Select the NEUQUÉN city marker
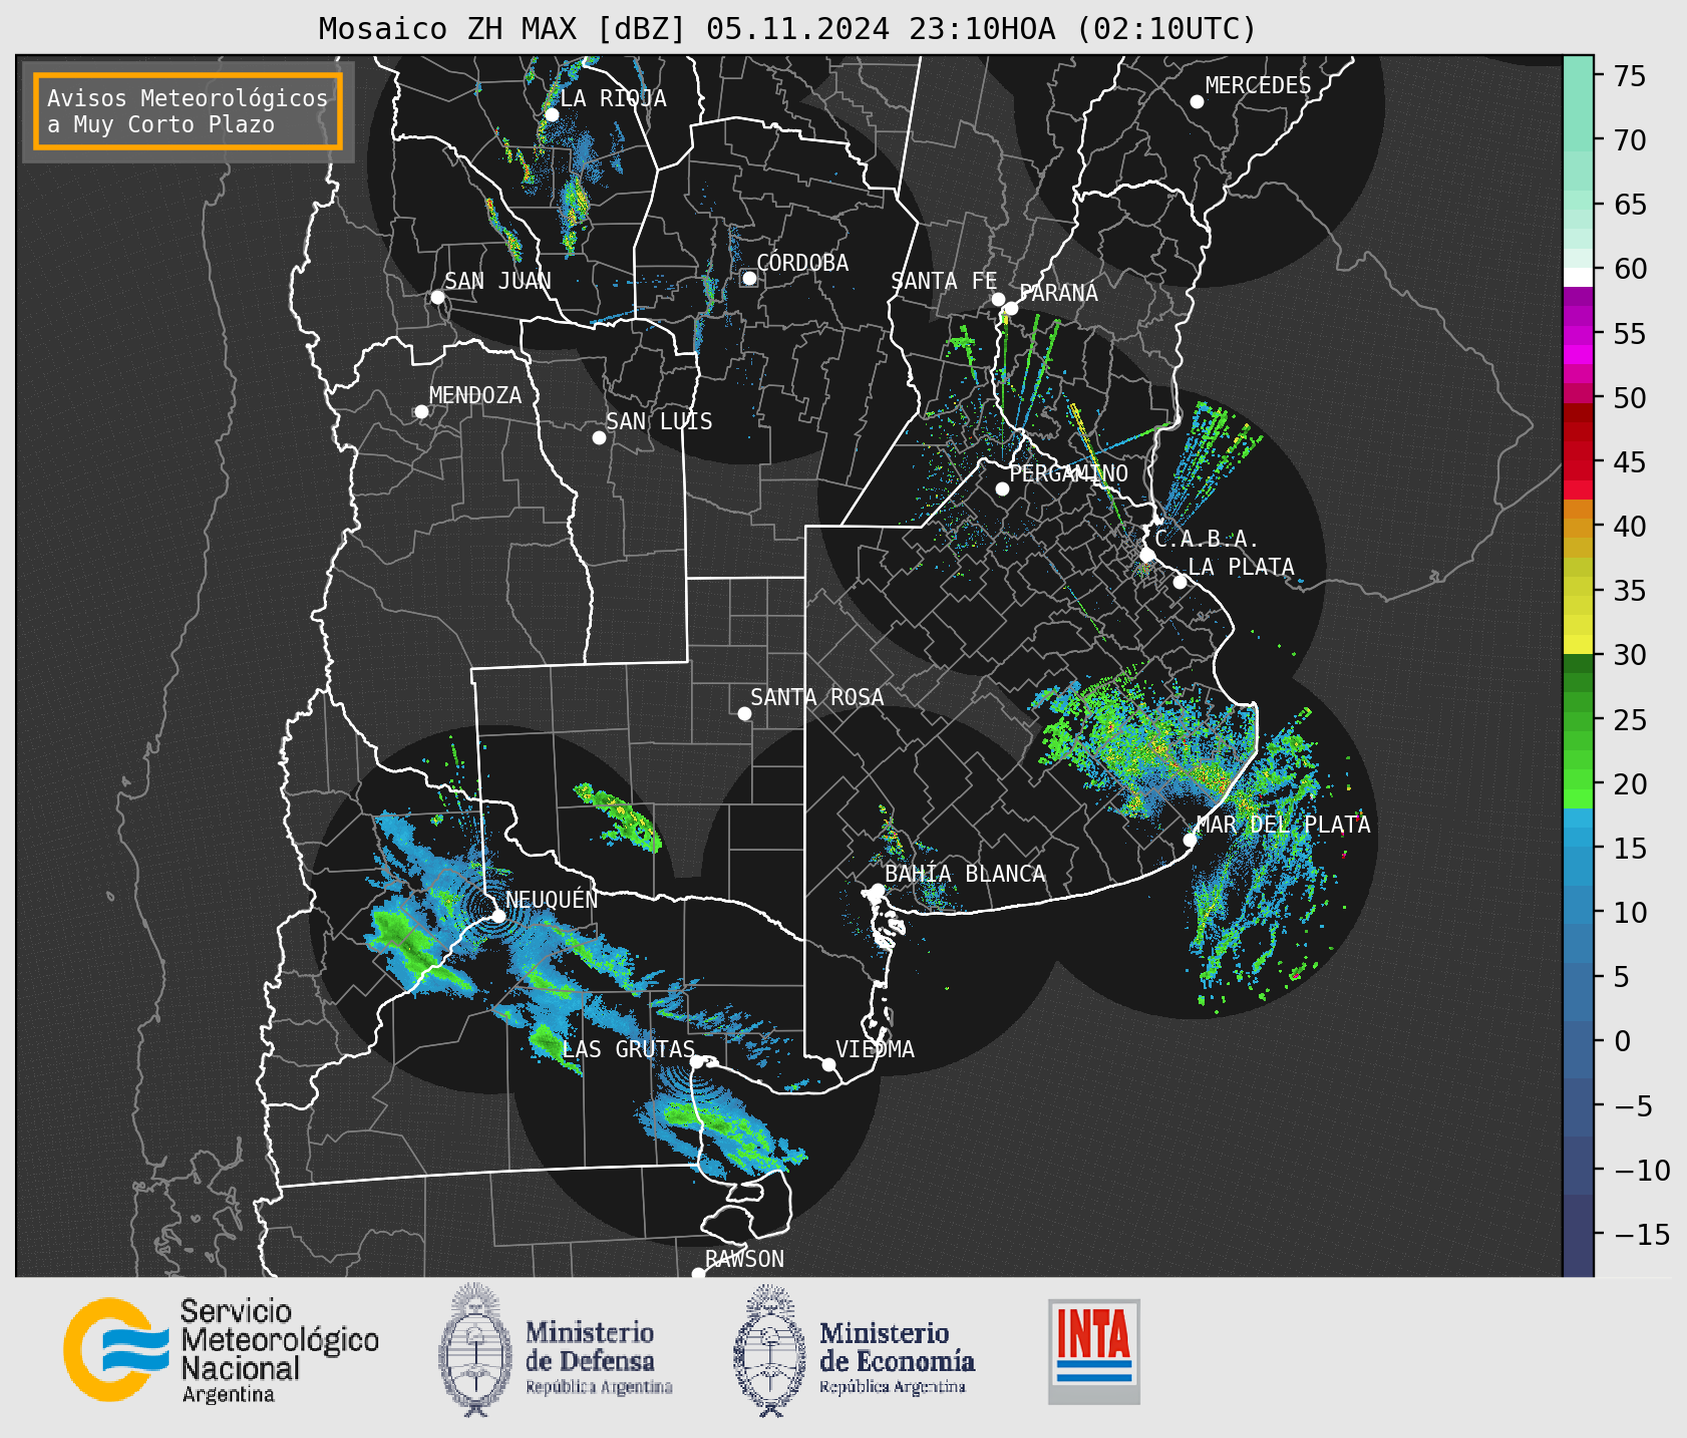The width and height of the screenshot is (1687, 1438). [x=498, y=916]
